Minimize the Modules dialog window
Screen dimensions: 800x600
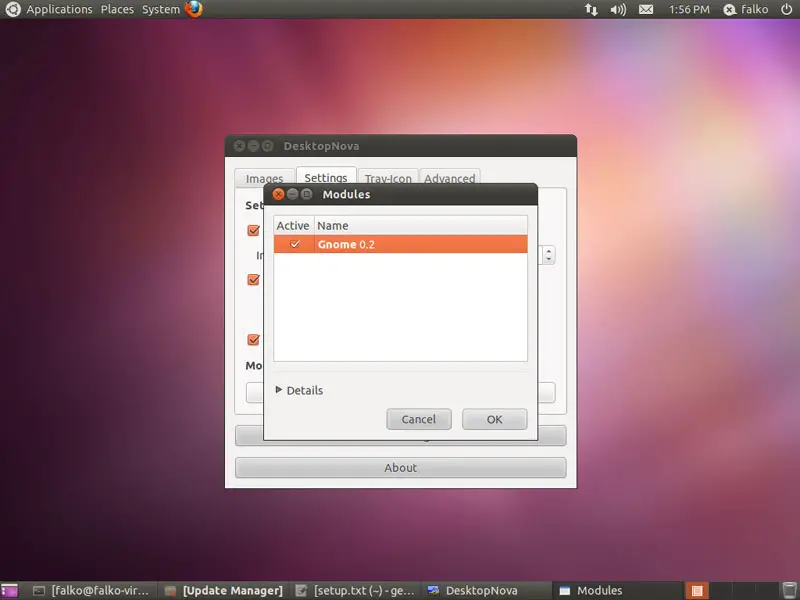click(x=292, y=194)
